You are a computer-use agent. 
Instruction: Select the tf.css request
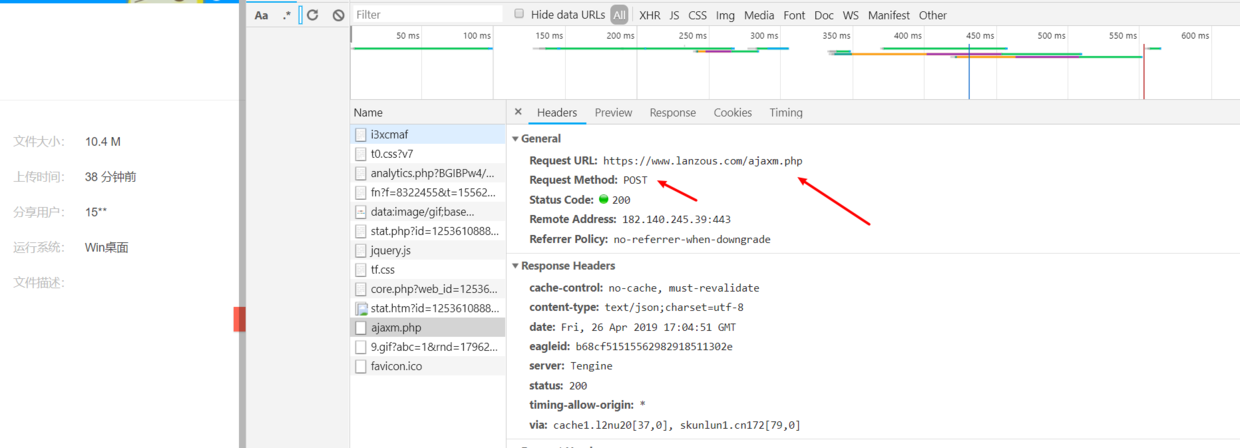pos(428,269)
